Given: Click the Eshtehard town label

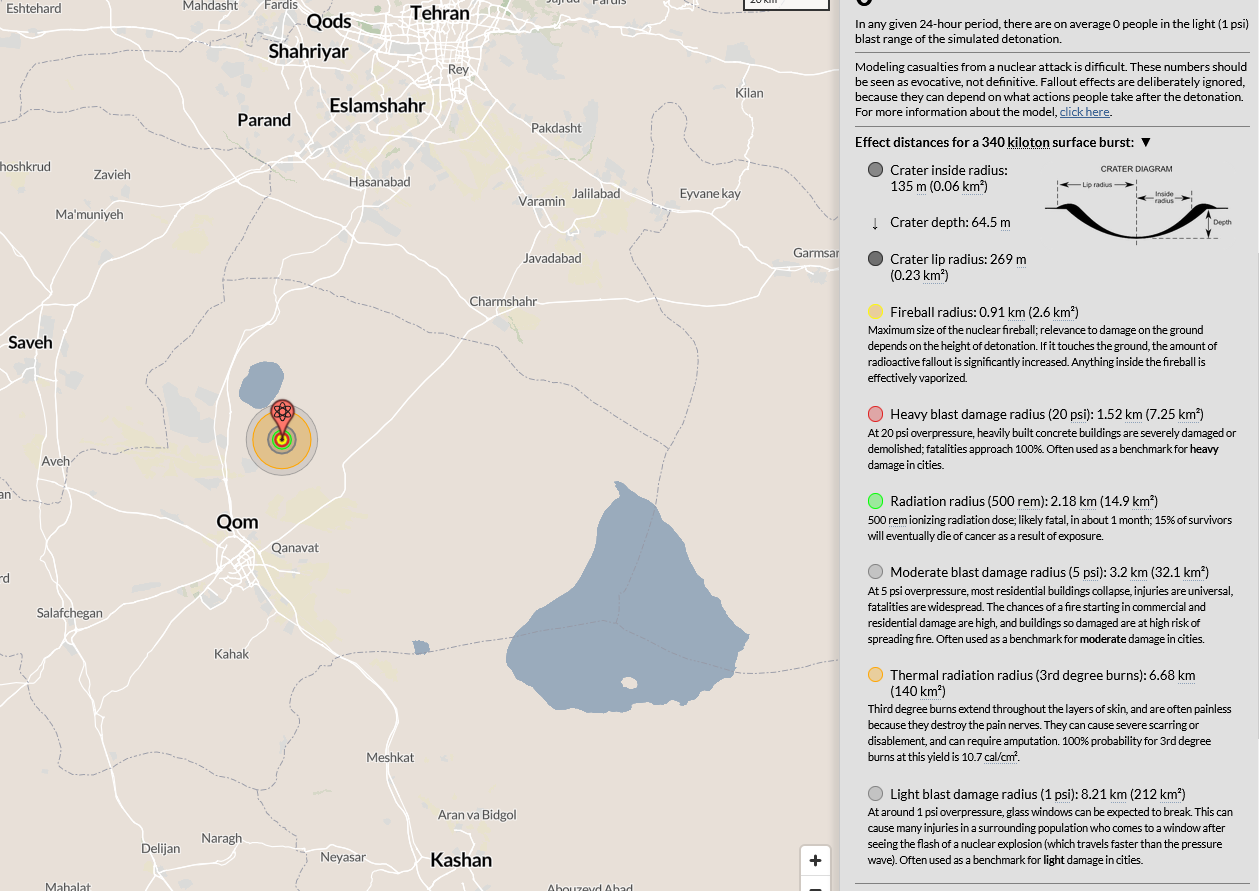Looking at the screenshot, I should [x=33, y=8].
